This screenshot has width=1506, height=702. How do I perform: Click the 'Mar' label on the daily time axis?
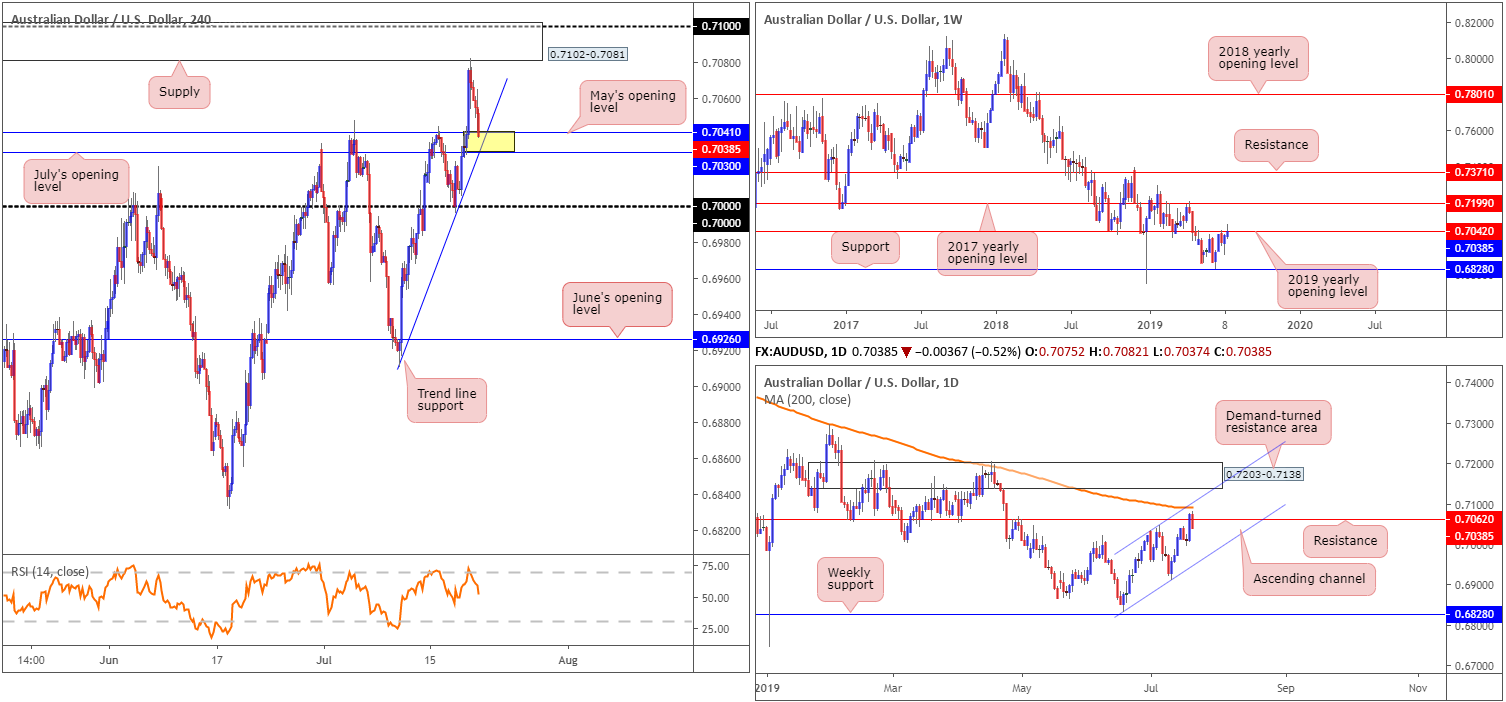[893, 689]
